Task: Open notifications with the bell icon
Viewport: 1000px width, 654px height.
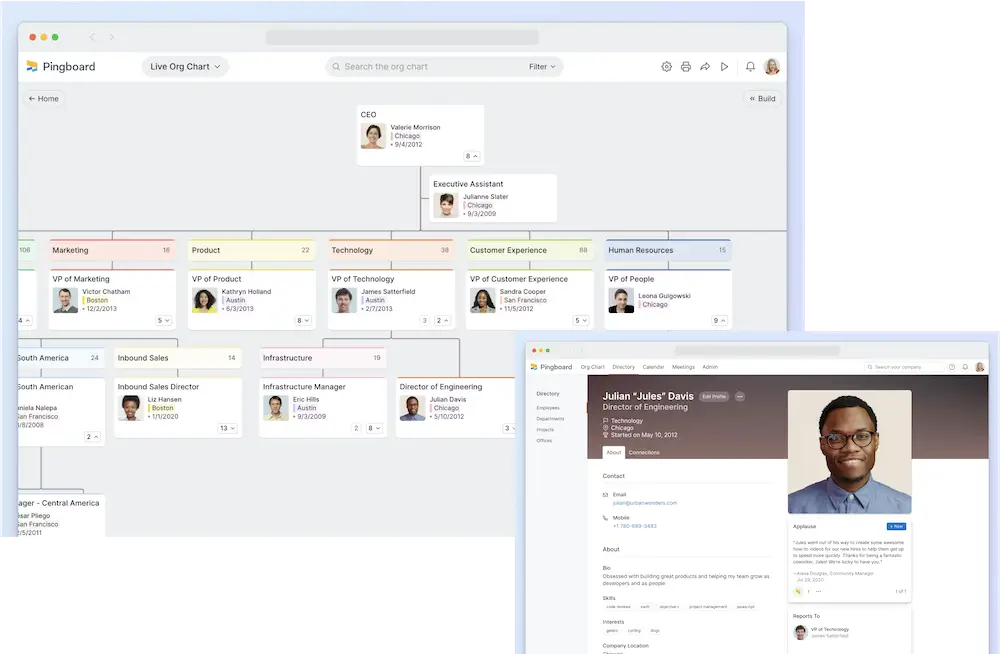Action: 751,66
